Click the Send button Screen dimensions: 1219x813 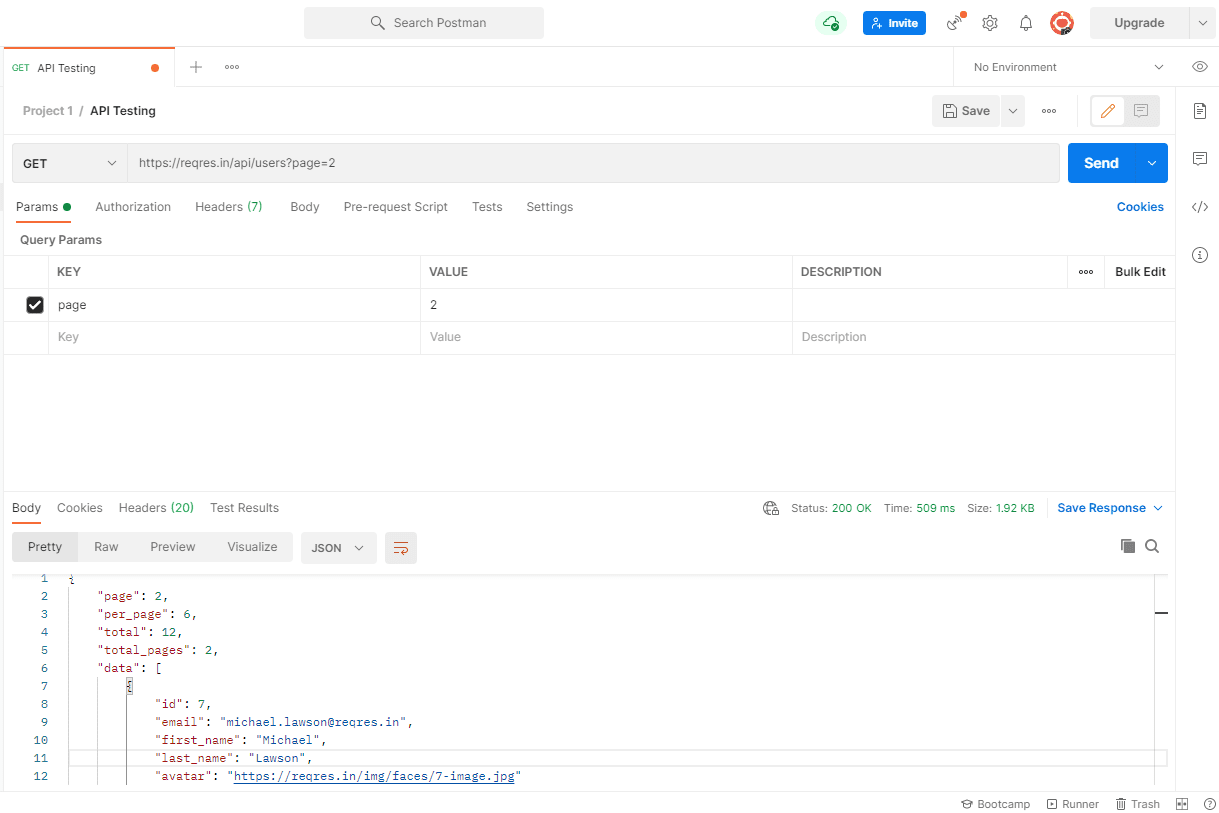pyautogui.click(x=1100, y=162)
